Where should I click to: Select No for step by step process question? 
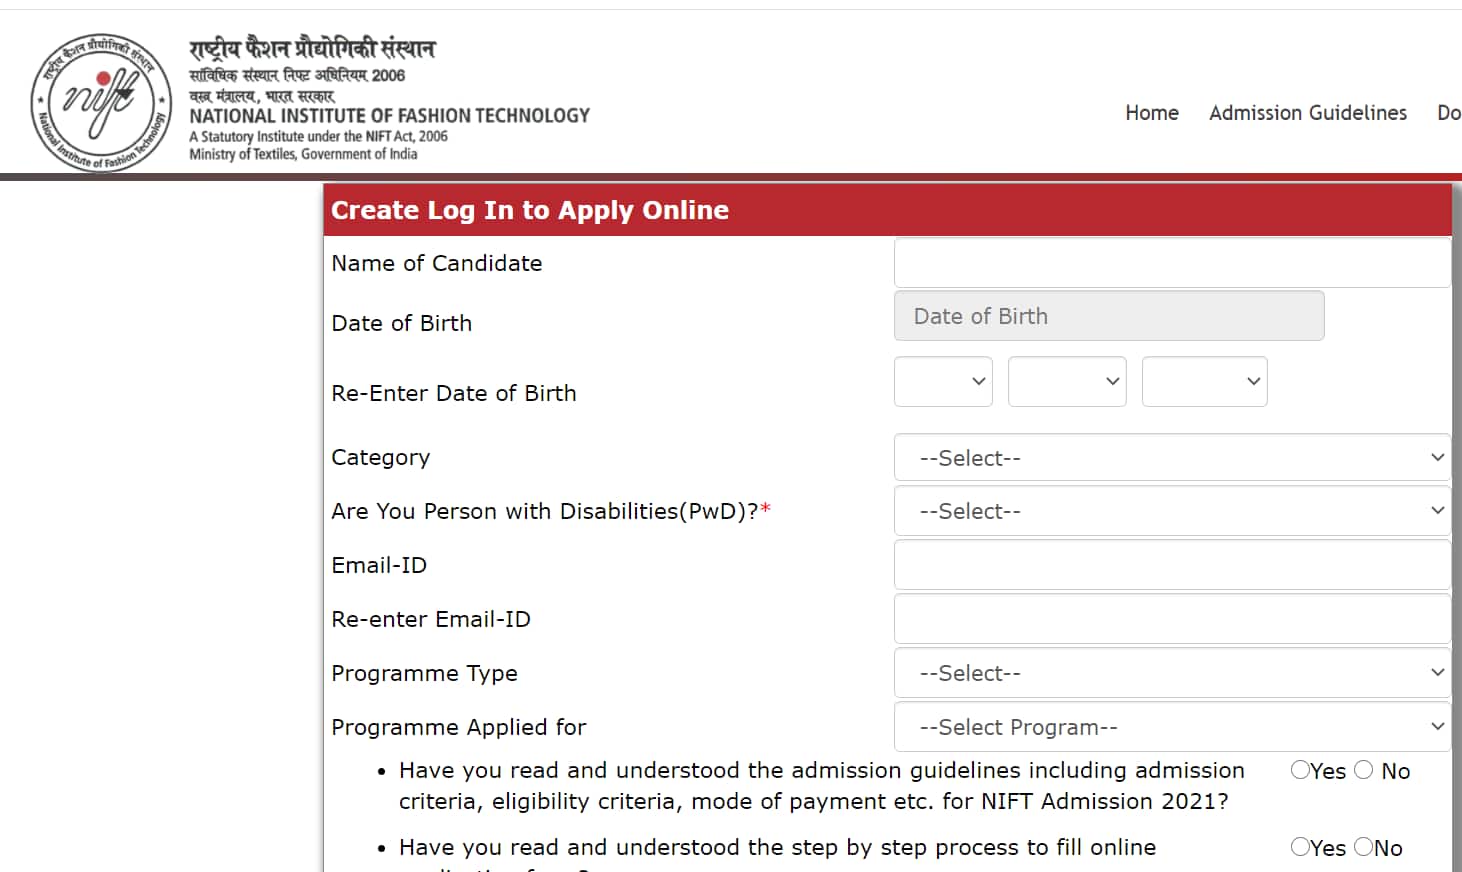[x=1362, y=847]
